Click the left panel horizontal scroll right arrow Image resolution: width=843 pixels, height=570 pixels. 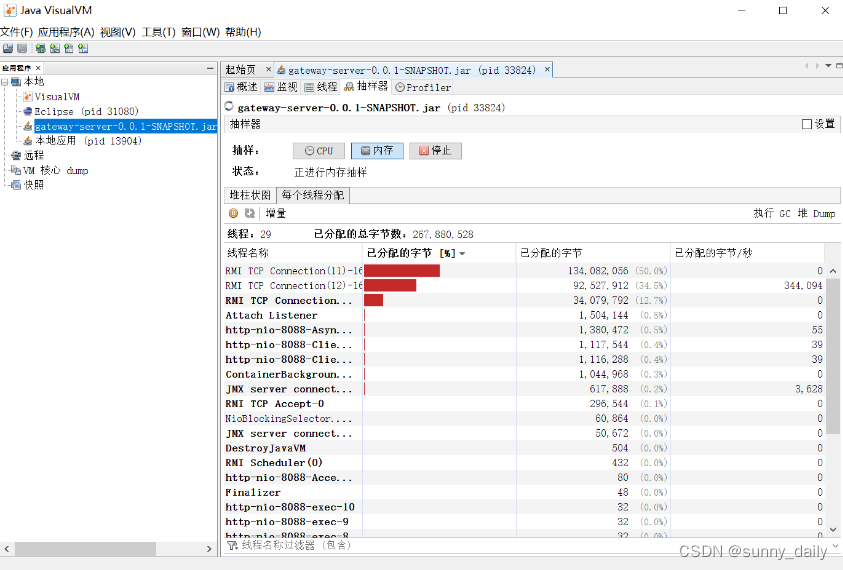209,549
